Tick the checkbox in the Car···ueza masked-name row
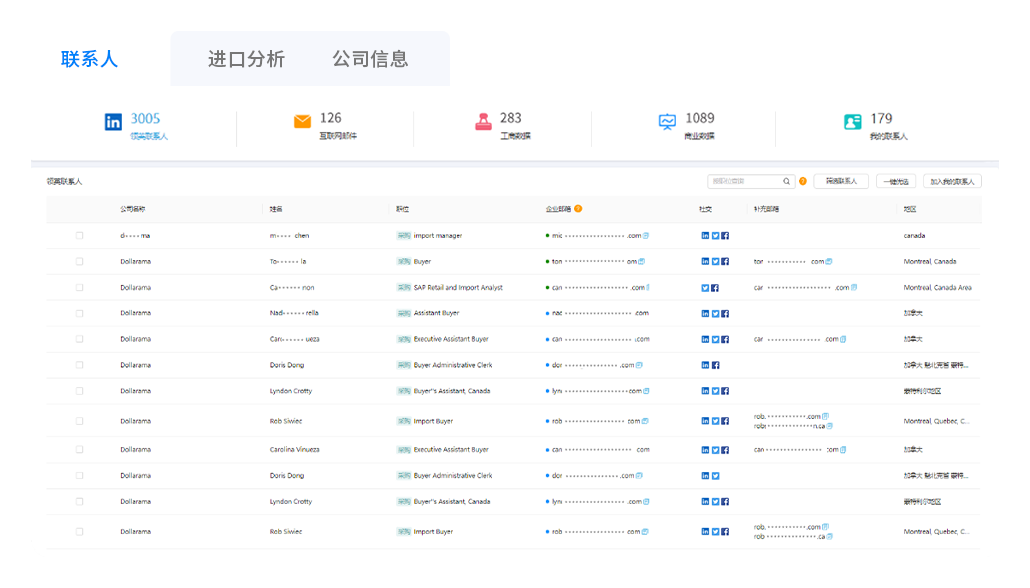The image size is (1030, 588). pos(79,339)
